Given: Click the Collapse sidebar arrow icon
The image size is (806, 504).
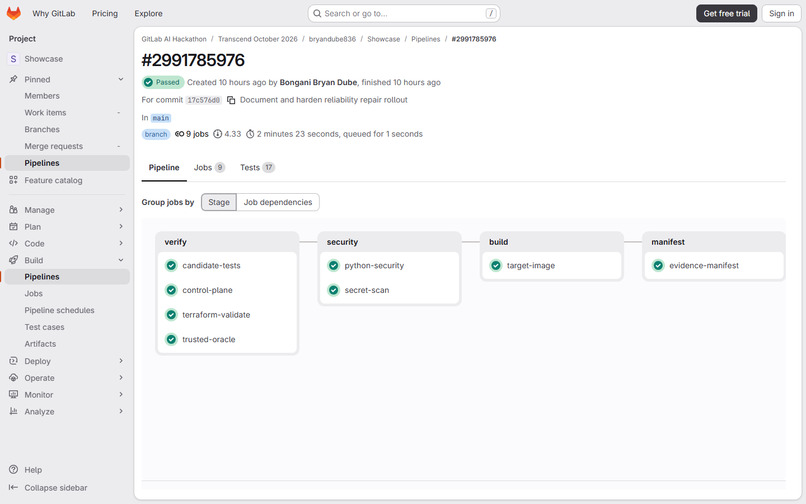Looking at the screenshot, I should point(13,488).
